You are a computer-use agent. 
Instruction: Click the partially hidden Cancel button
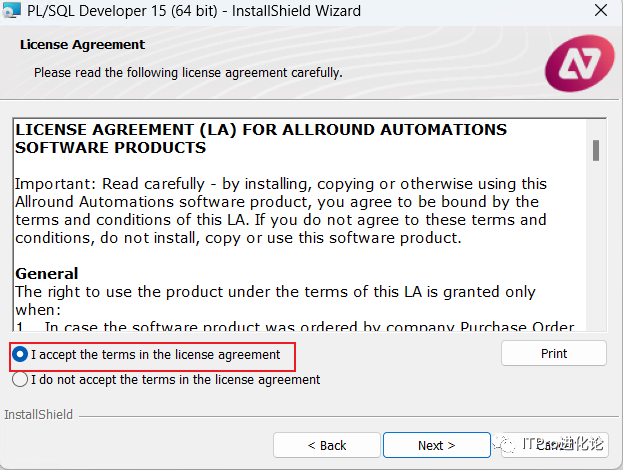546,445
